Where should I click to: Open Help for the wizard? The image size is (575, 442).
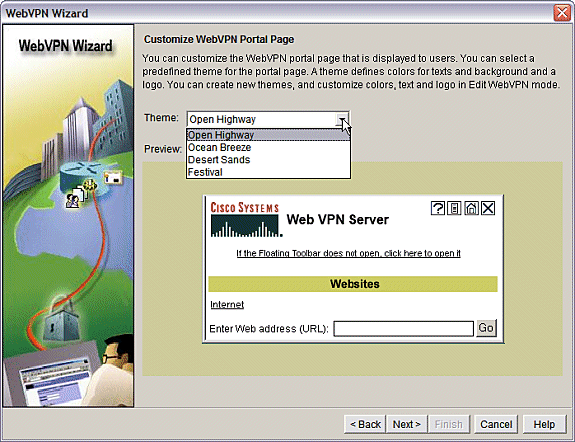(x=544, y=424)
